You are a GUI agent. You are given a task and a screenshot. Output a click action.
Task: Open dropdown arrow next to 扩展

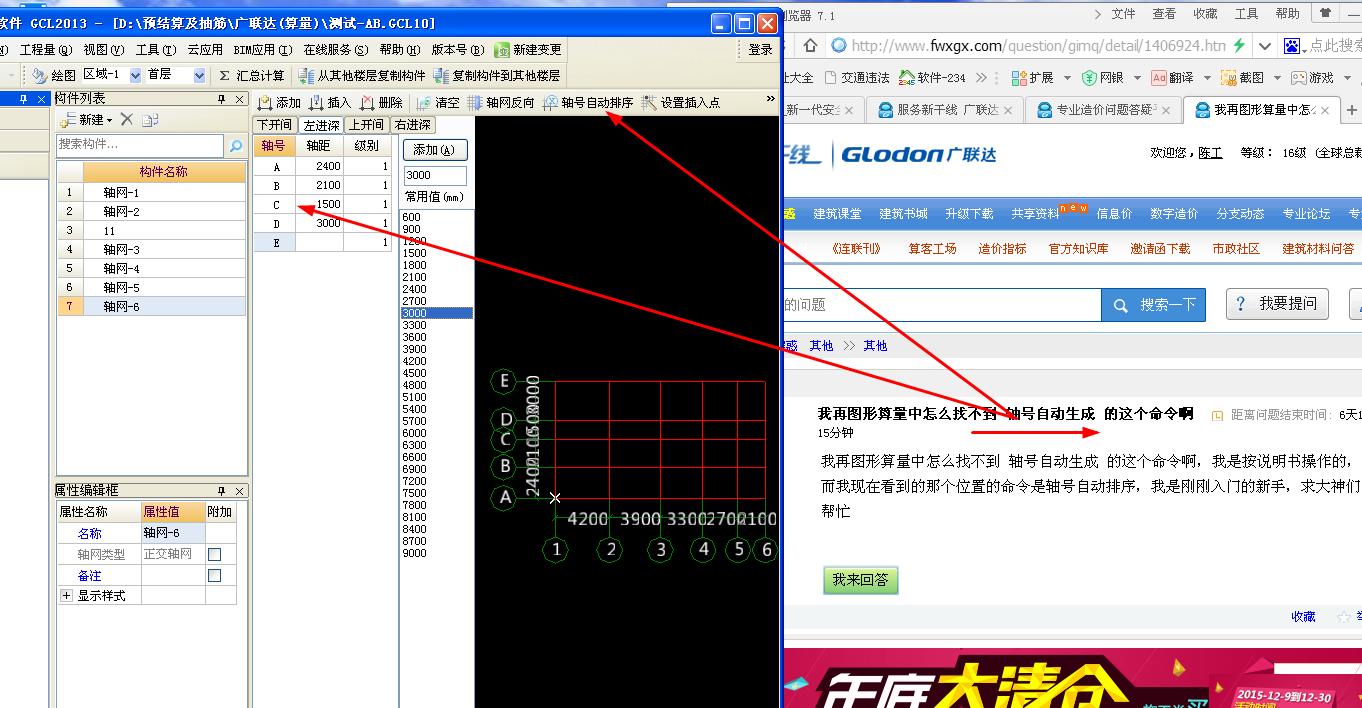pos(1066,77)
